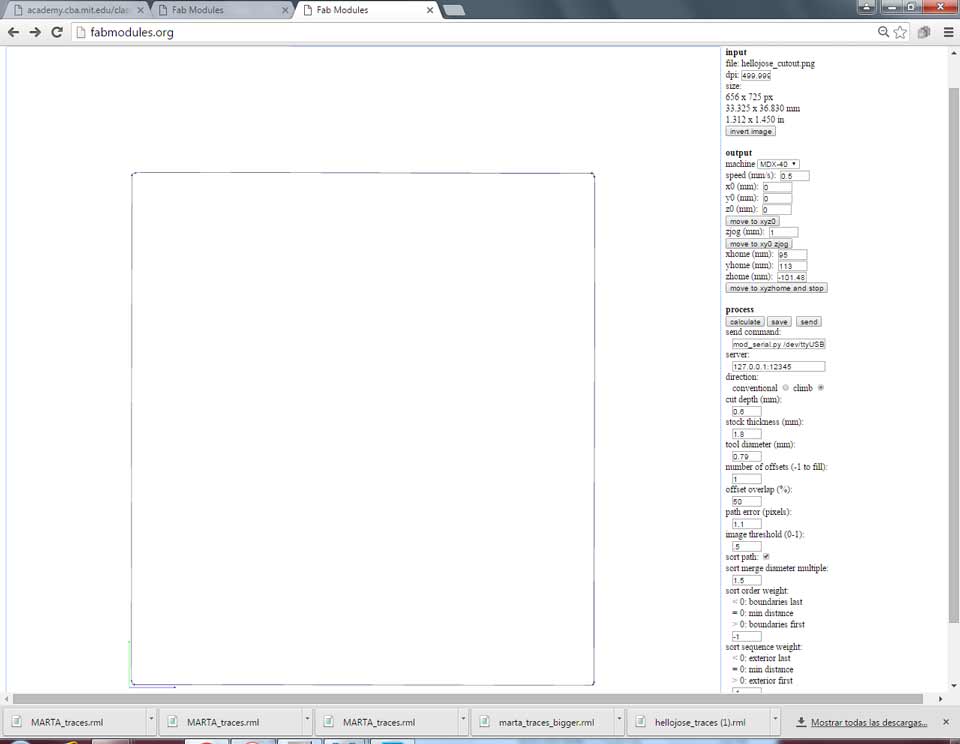This screenshot has width=960, height=744.
Task: Click move to xyzhome and stop button
Action: 776,288
